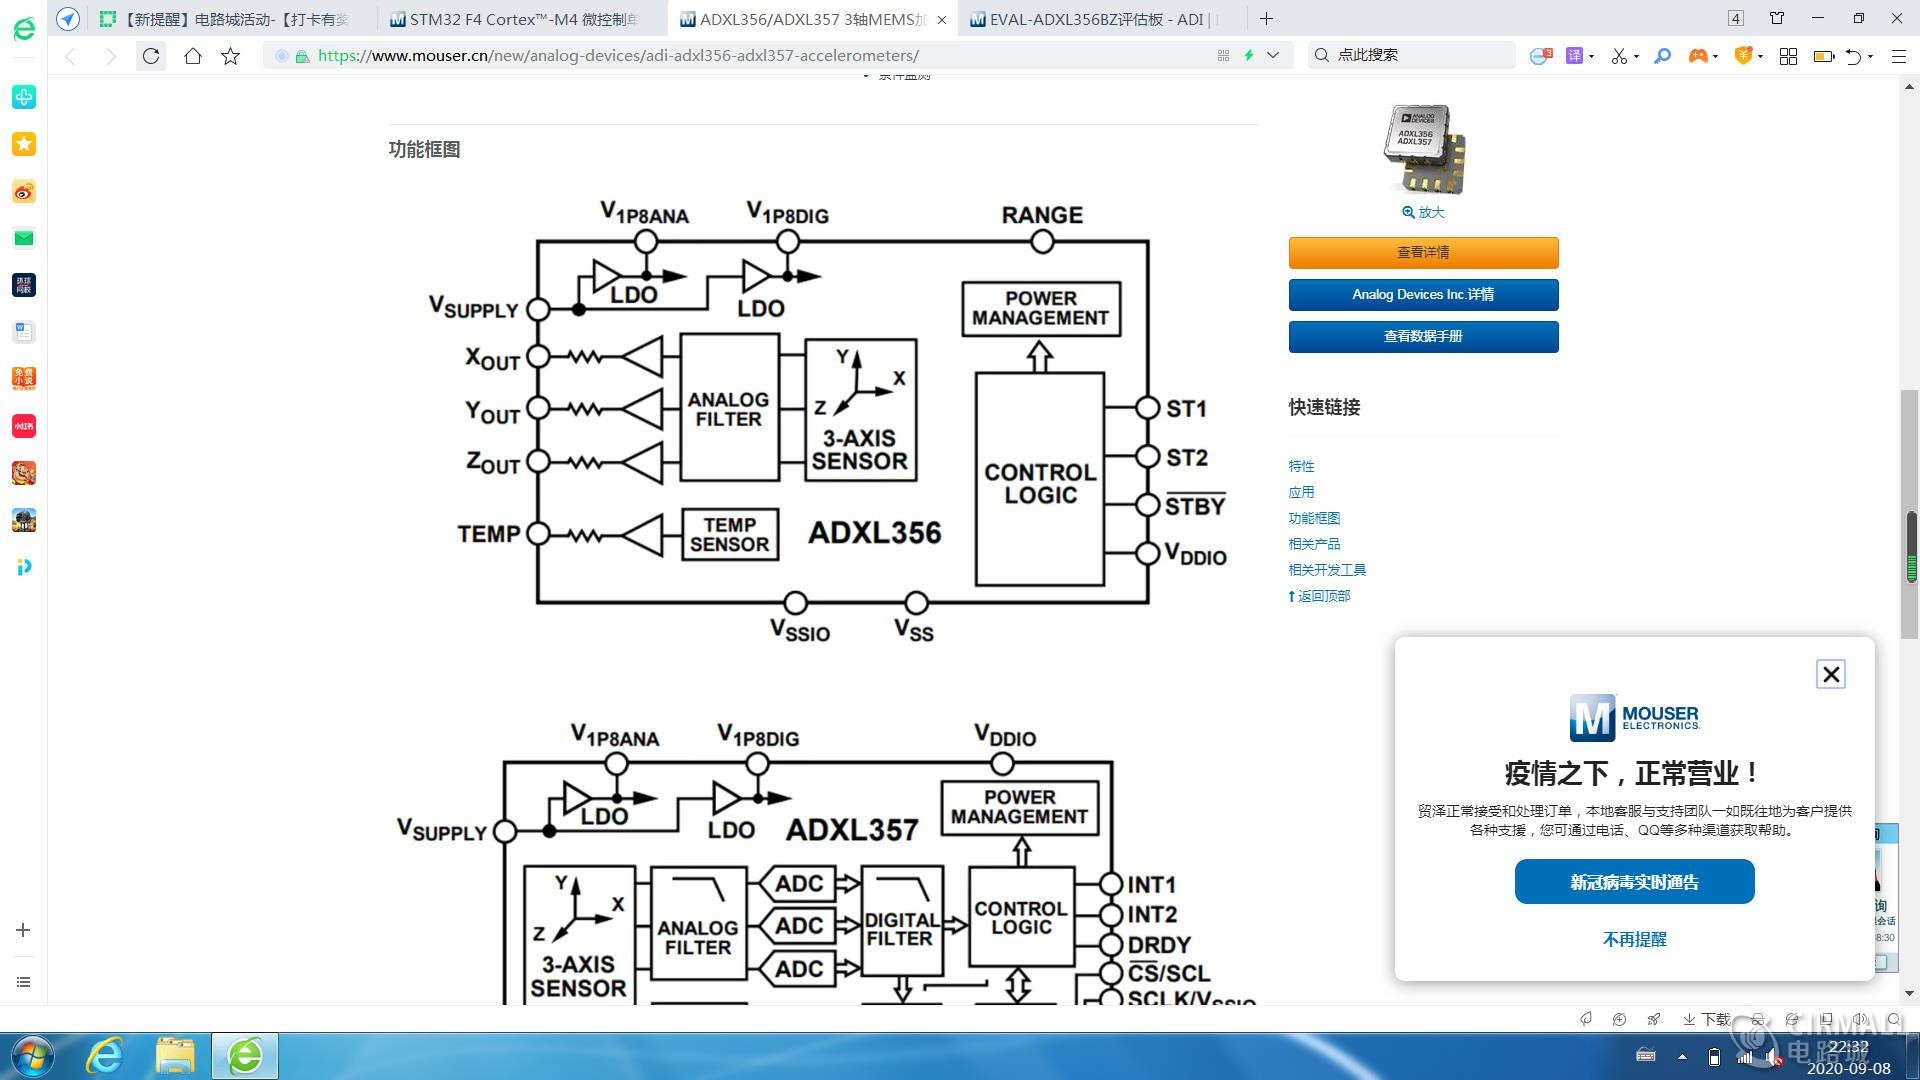
Task: Open translate dropdown arrow
Action: point(1591,57)
